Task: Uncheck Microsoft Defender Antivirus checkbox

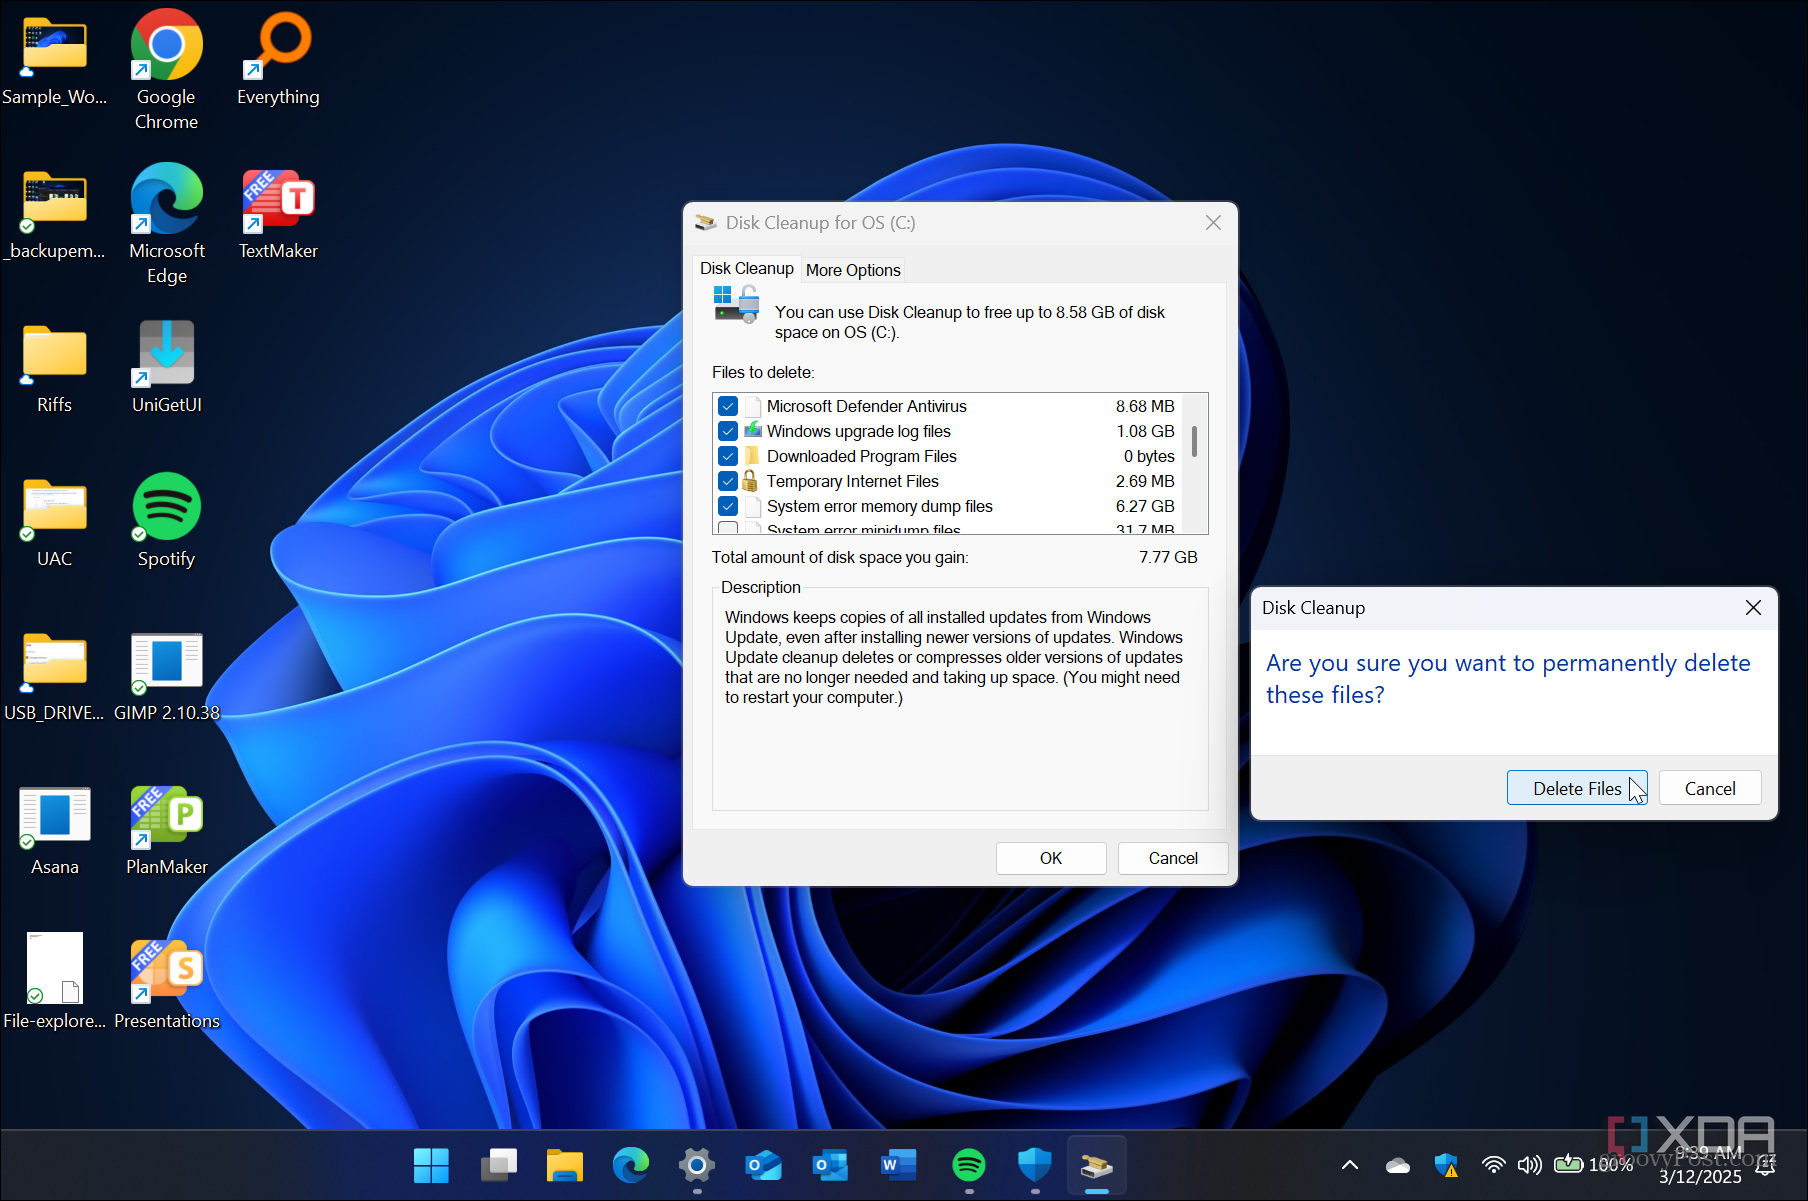Action: click(x=728, y=406)
